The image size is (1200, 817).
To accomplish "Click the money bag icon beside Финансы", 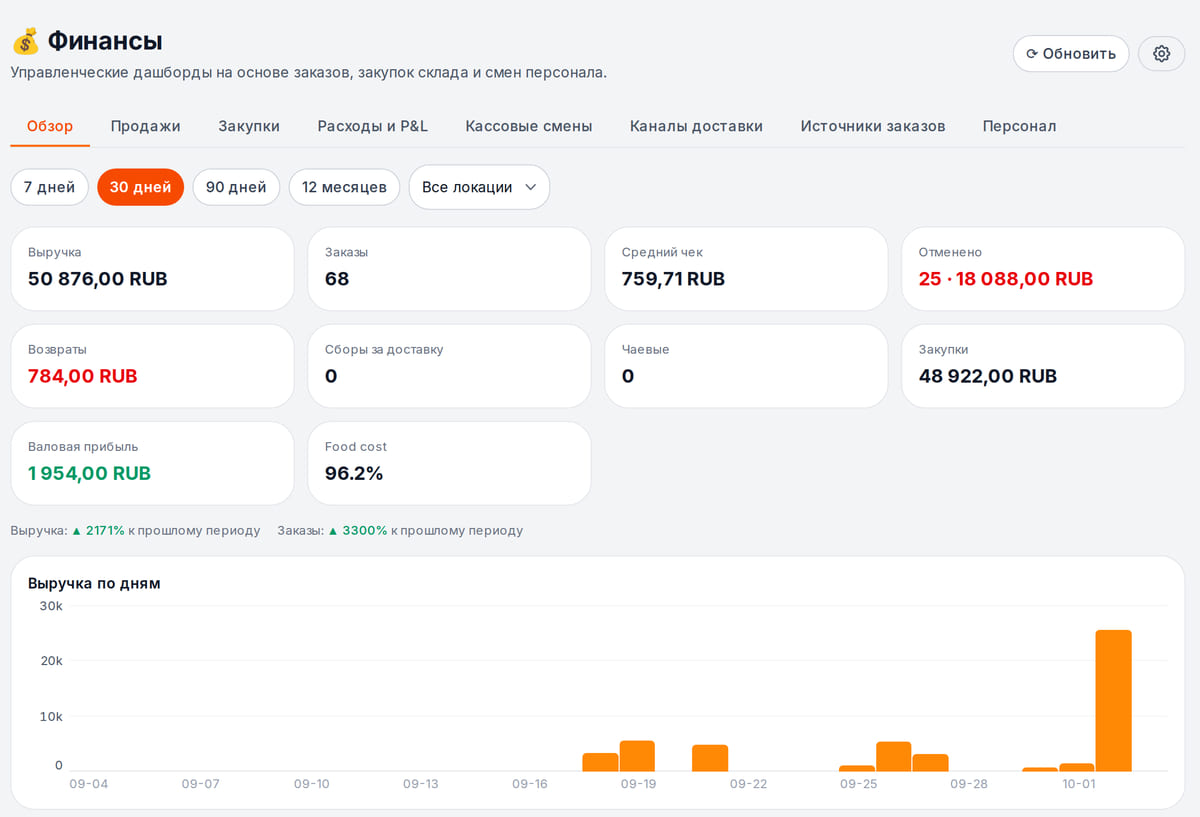I will click(25, 42).
